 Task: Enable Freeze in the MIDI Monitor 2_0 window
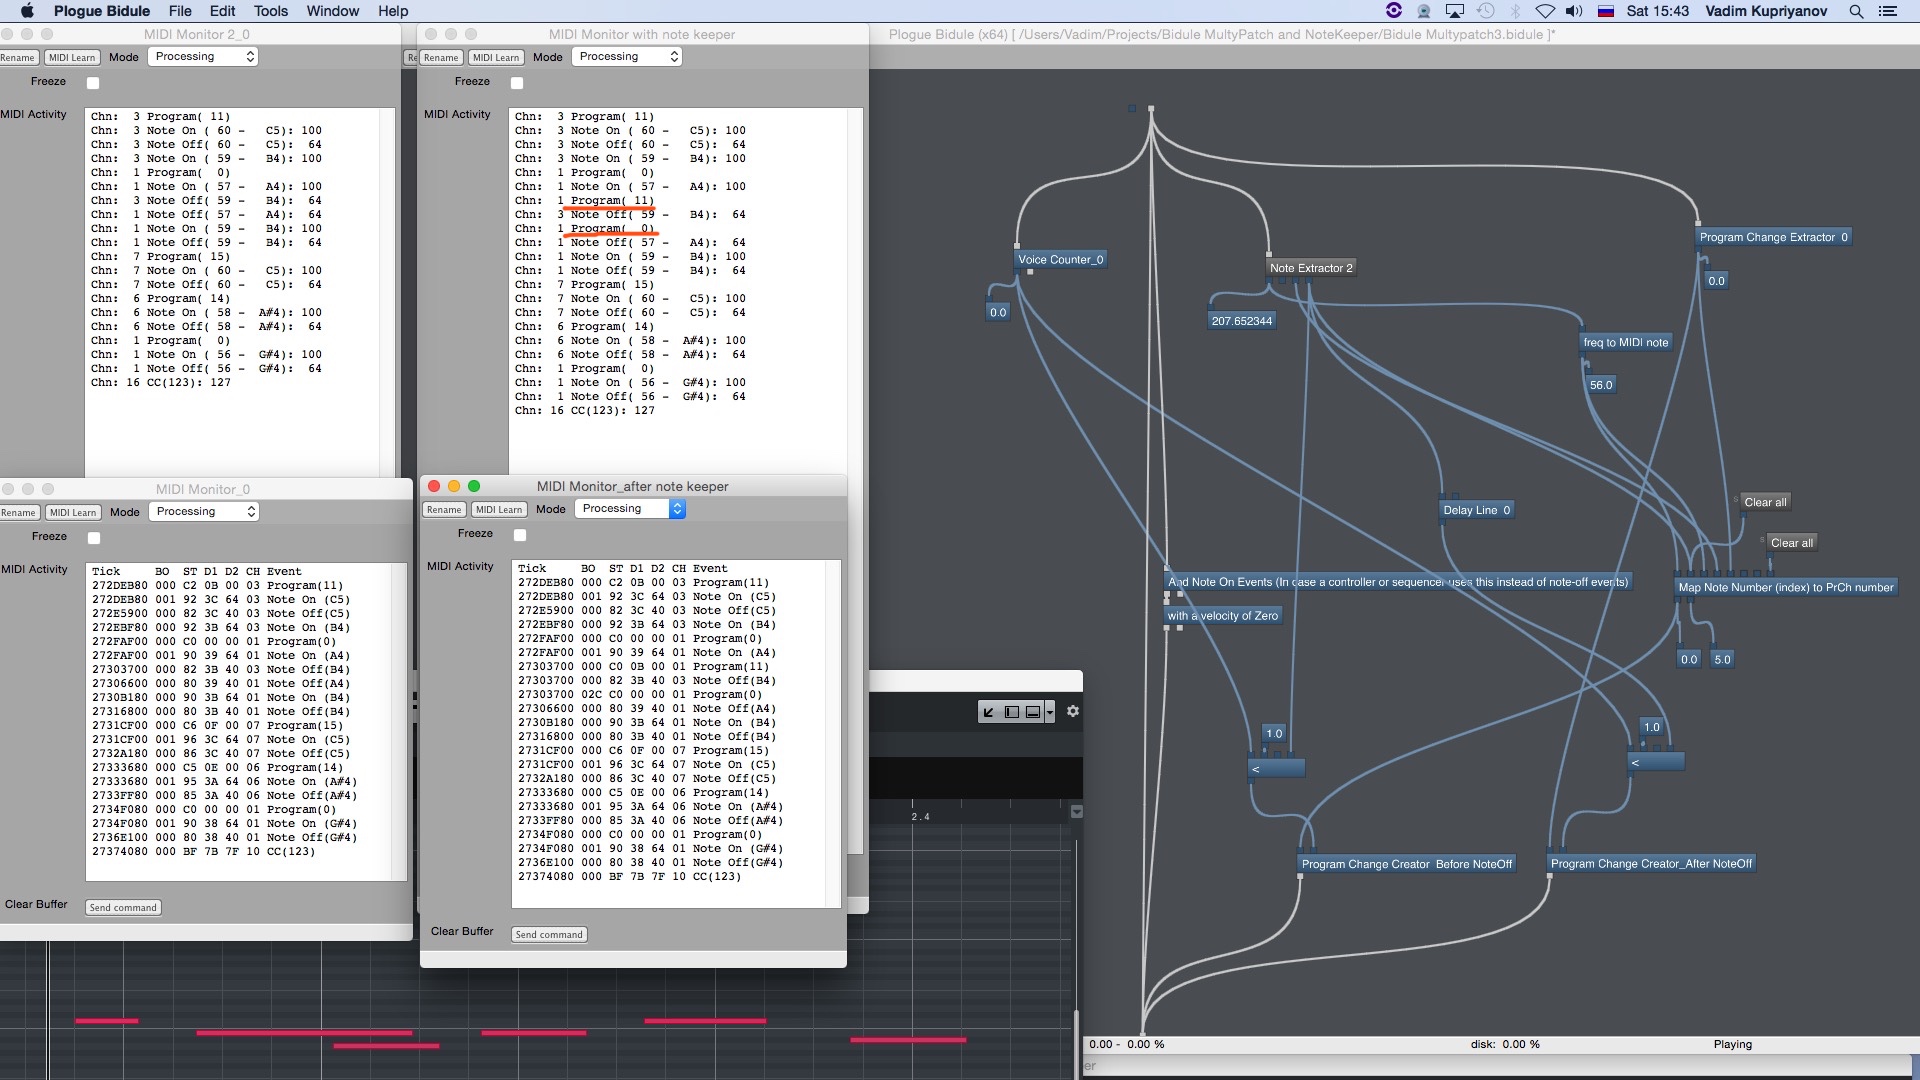[x=93, y=83]
